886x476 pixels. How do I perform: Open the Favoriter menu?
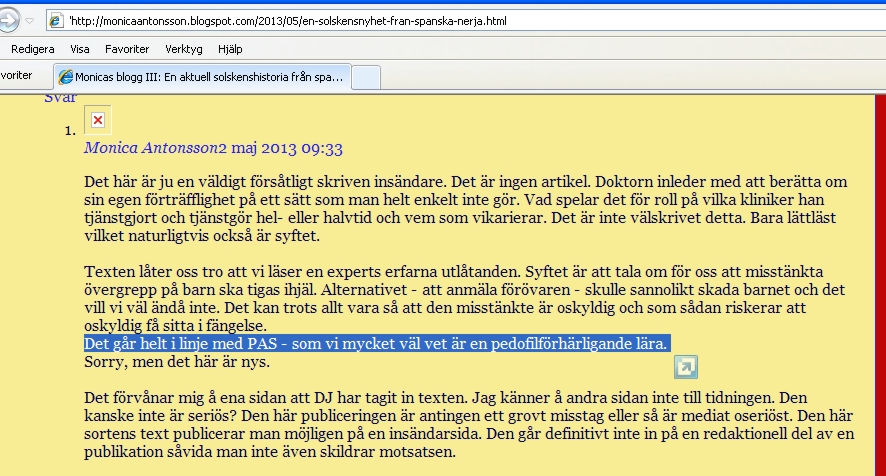coord(127,49)
